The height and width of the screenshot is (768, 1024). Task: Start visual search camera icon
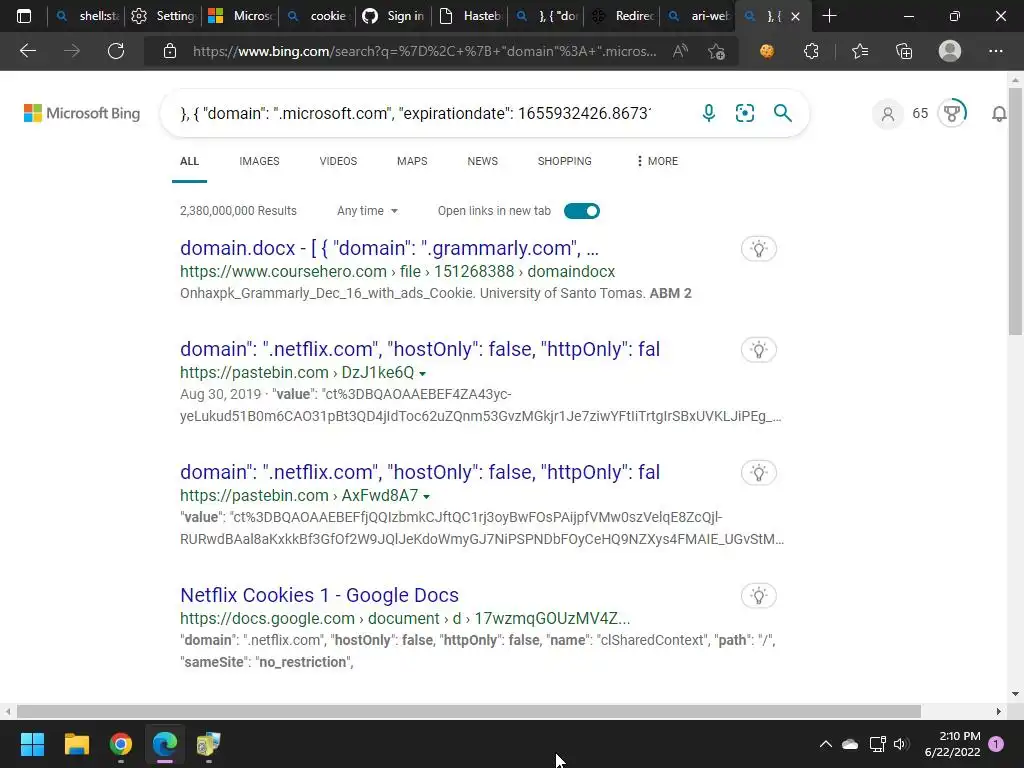click(744, 113)
